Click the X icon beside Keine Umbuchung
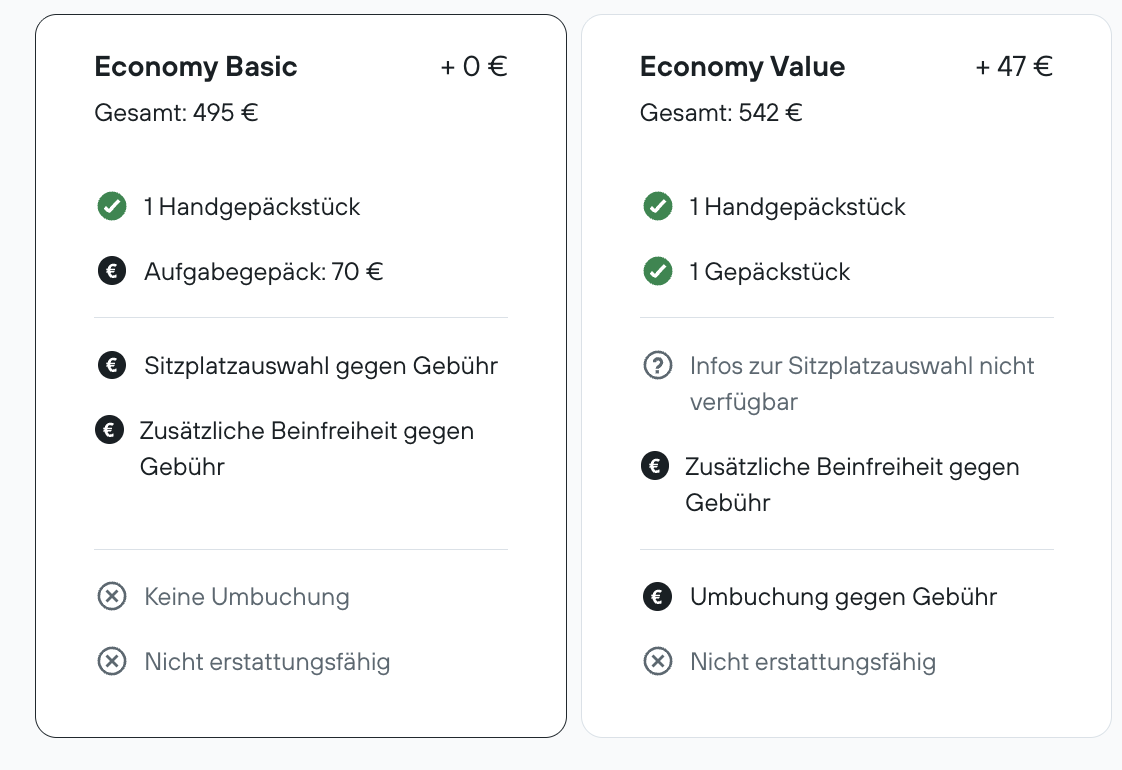Image resolution: width=1122 pixels, height=770 pixels. tap(112, 596)
